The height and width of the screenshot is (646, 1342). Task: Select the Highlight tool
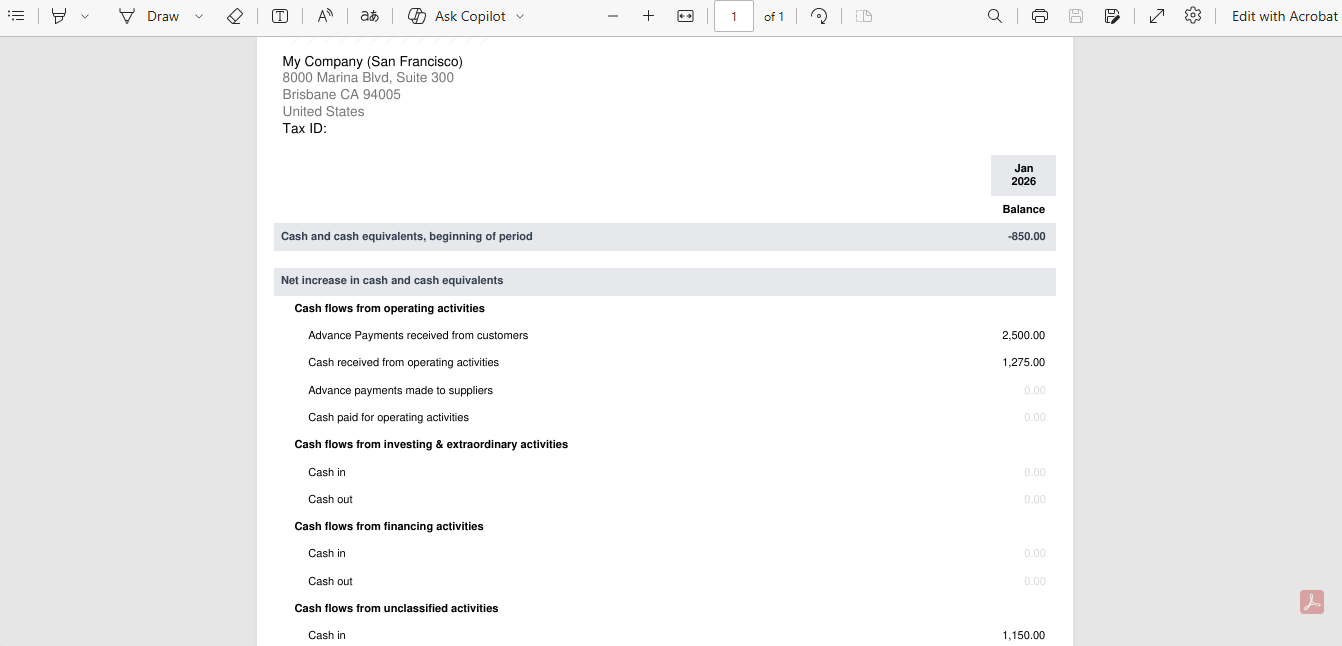tap(59, 16)
